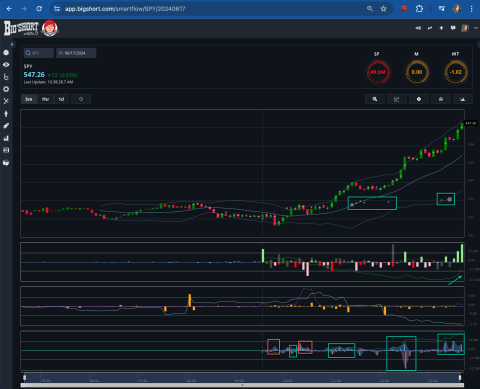Open the crossed tools icon in sidebar
Image resolution: width=480 pixels, height=389 pixels.
point(6,101)
